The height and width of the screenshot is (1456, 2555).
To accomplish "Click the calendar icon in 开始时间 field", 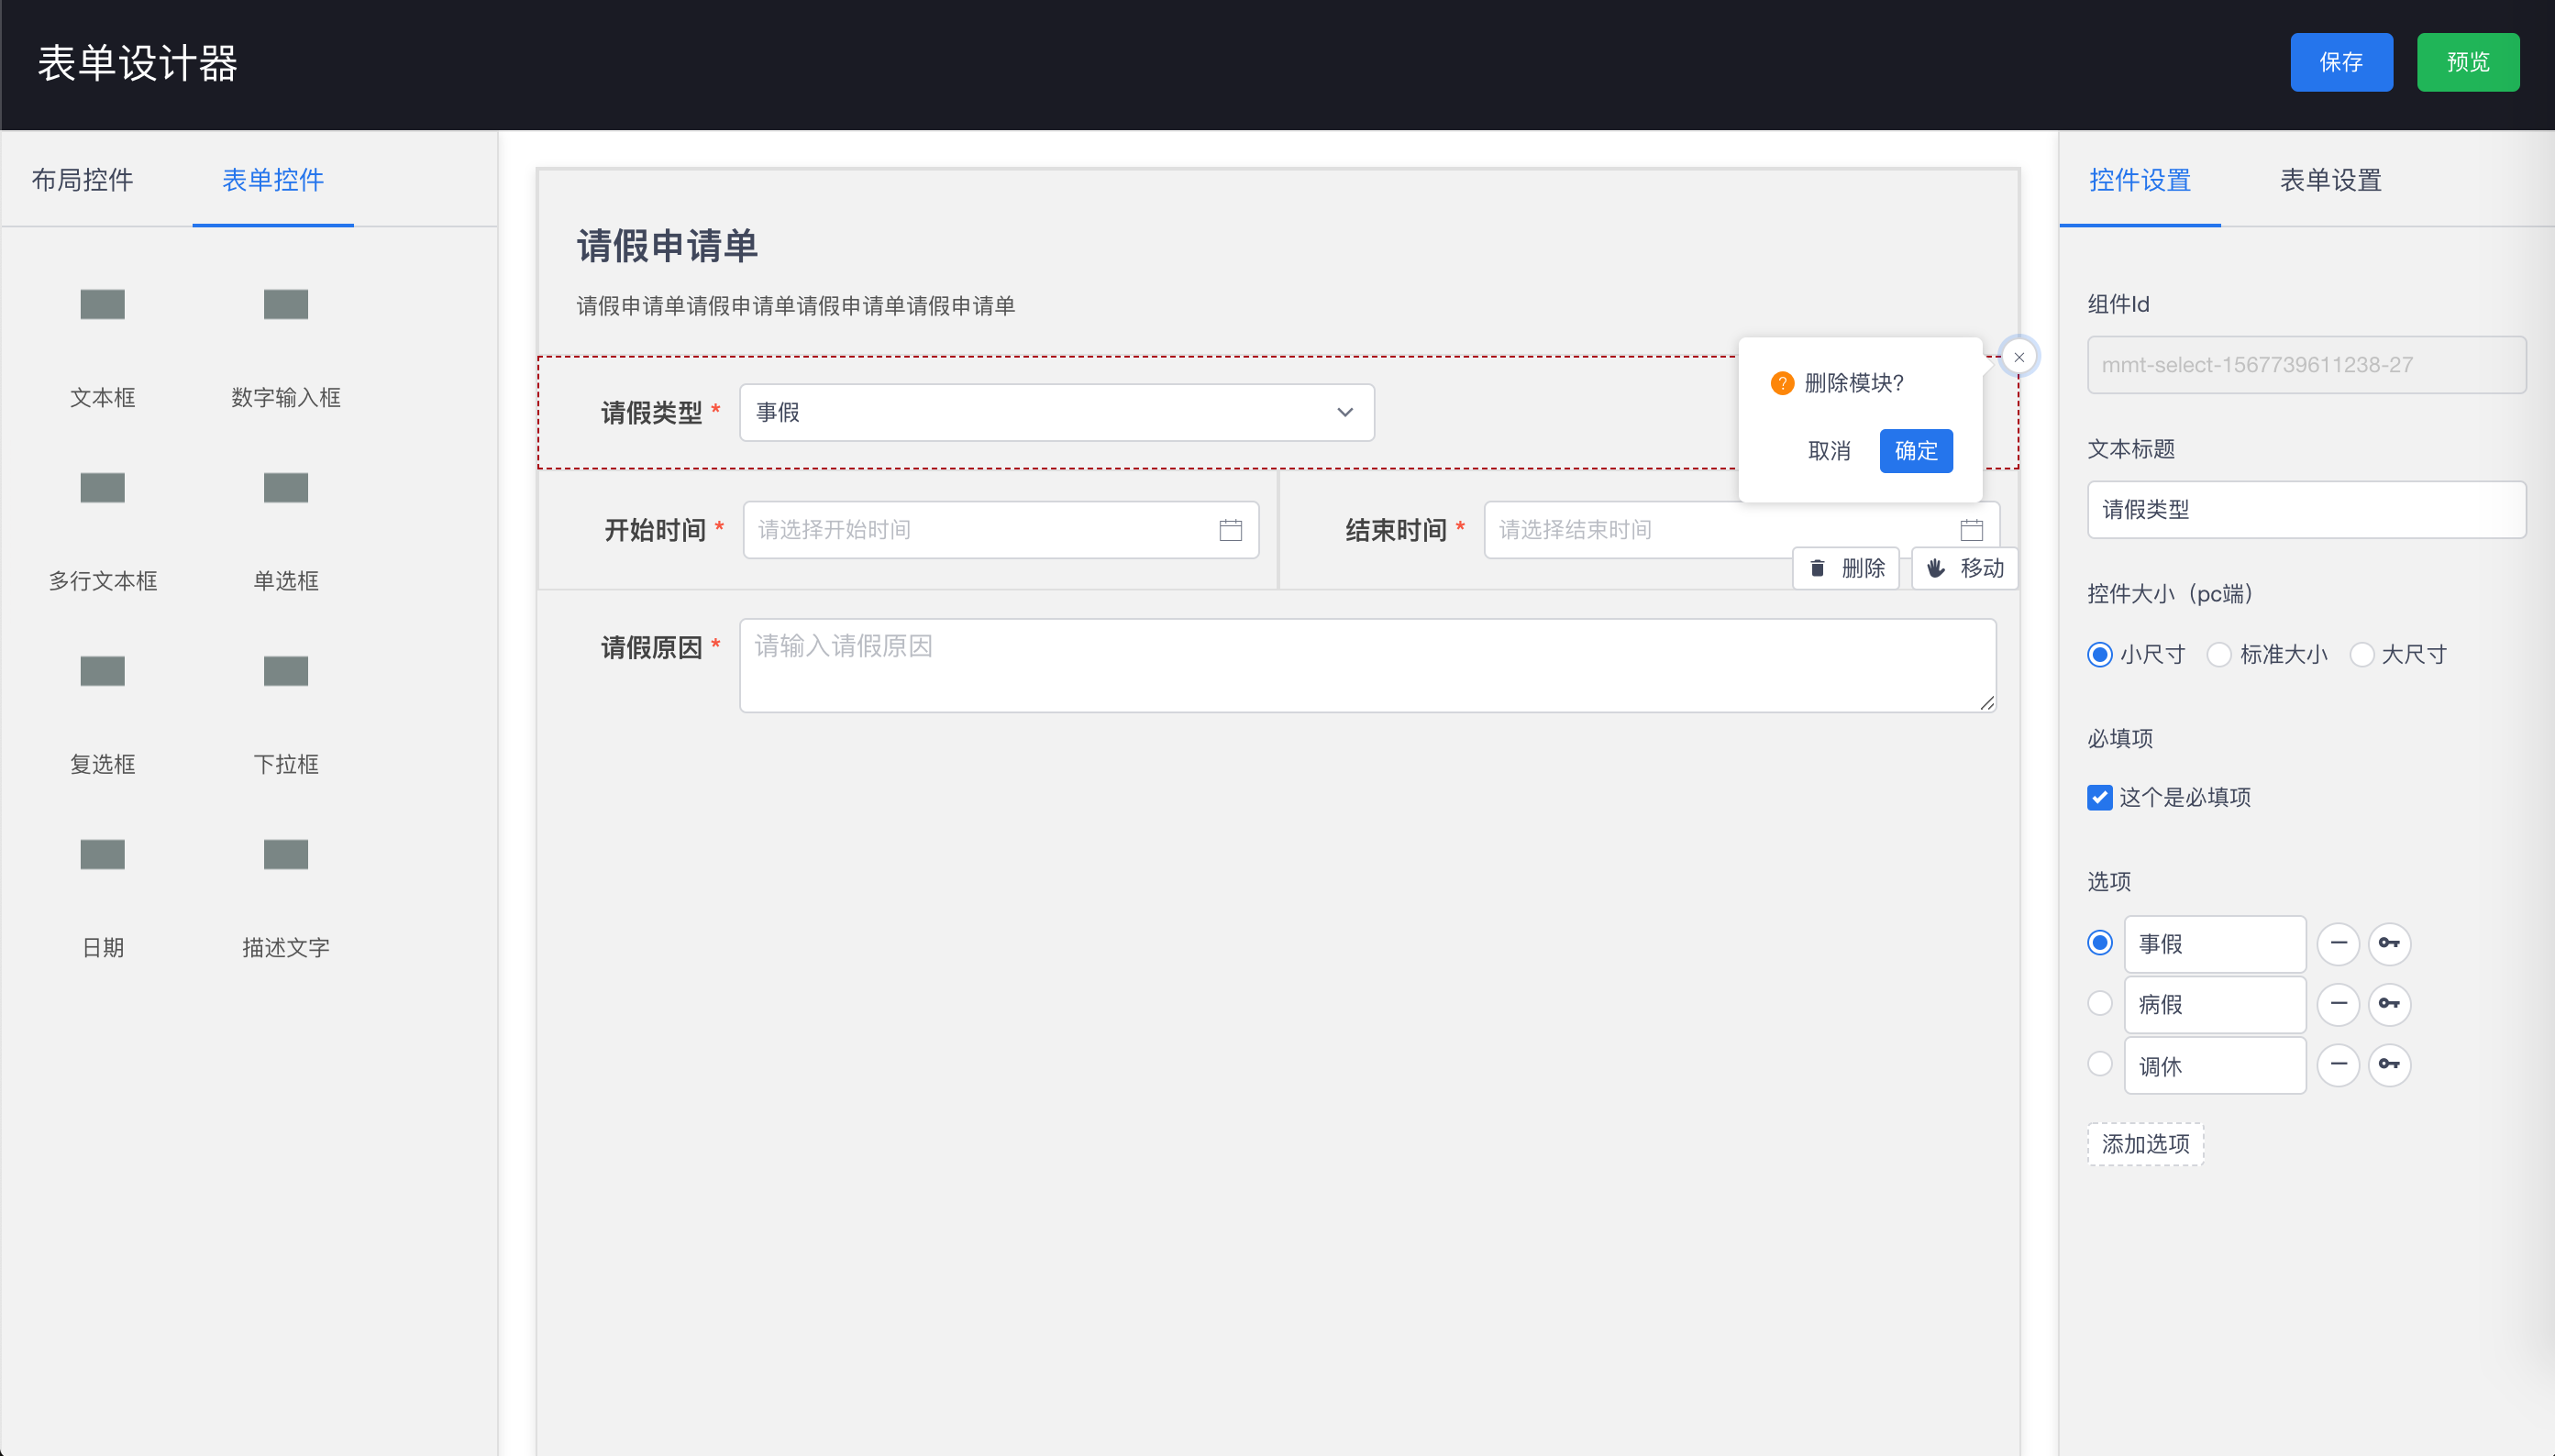I will [x=1230, y=530].
